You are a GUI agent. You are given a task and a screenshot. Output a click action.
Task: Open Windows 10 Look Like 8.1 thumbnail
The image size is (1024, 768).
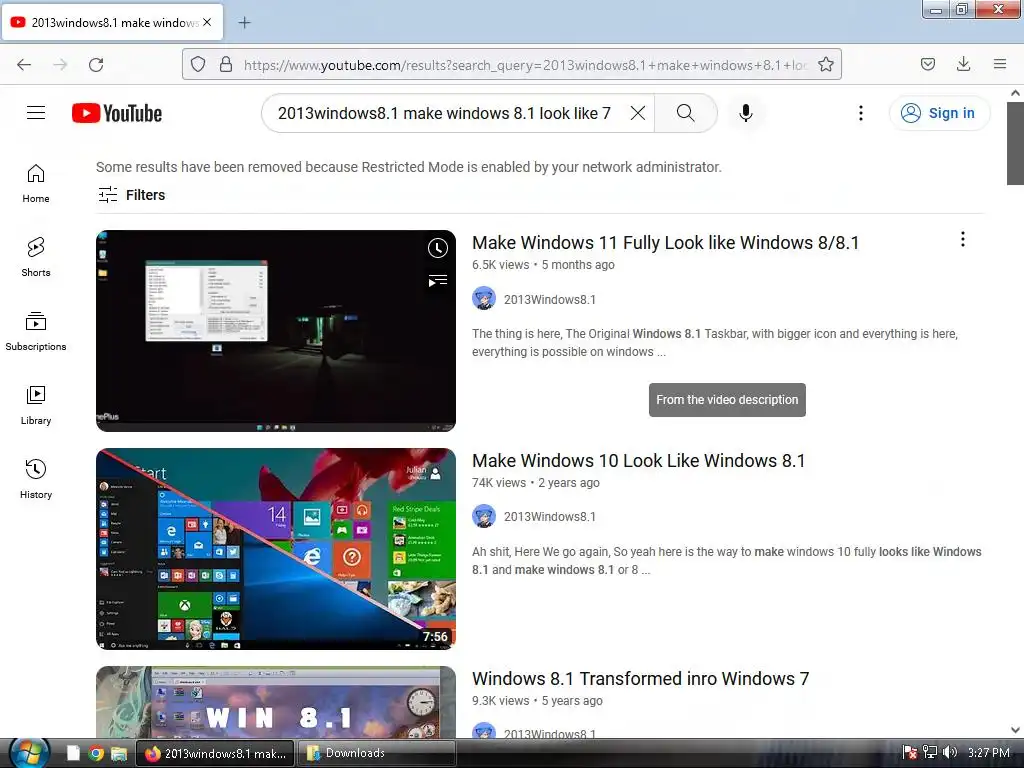(276, 549)
